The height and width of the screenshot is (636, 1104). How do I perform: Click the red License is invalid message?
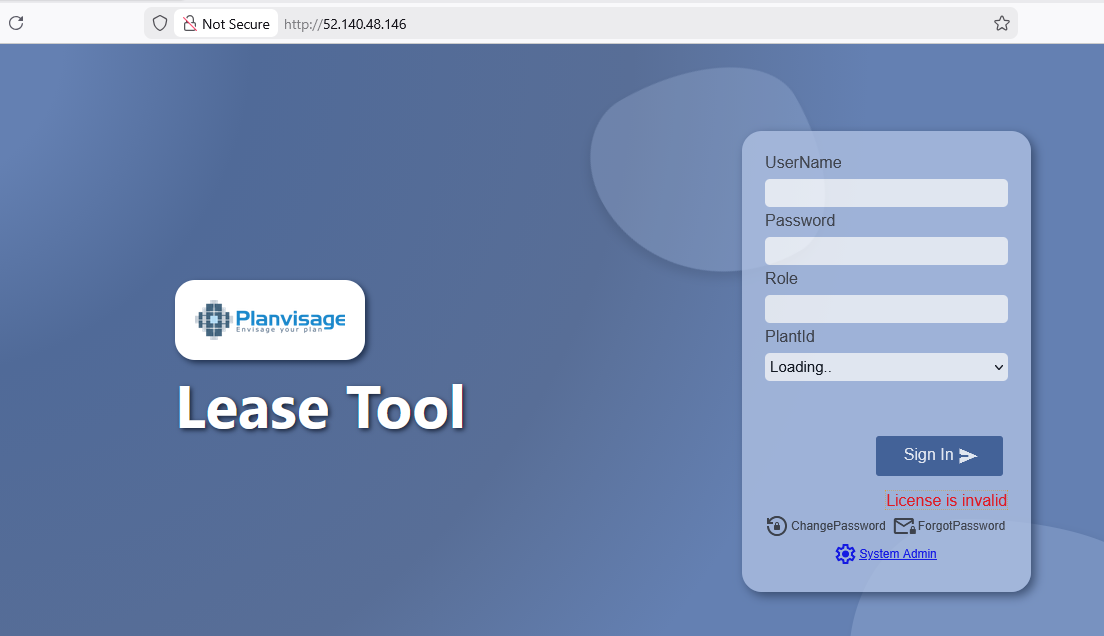pyautogui.click(x=946, y=500)
